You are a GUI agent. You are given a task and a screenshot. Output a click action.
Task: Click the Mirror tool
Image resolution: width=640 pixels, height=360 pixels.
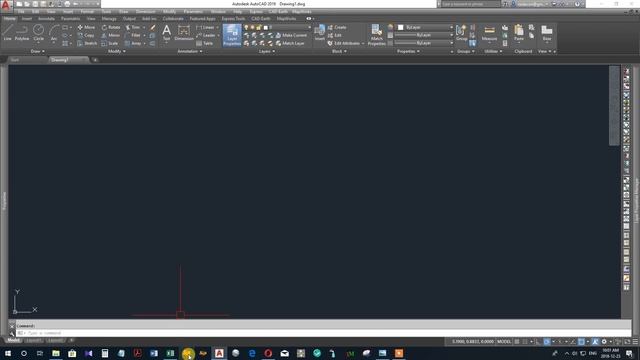[111, 36]
